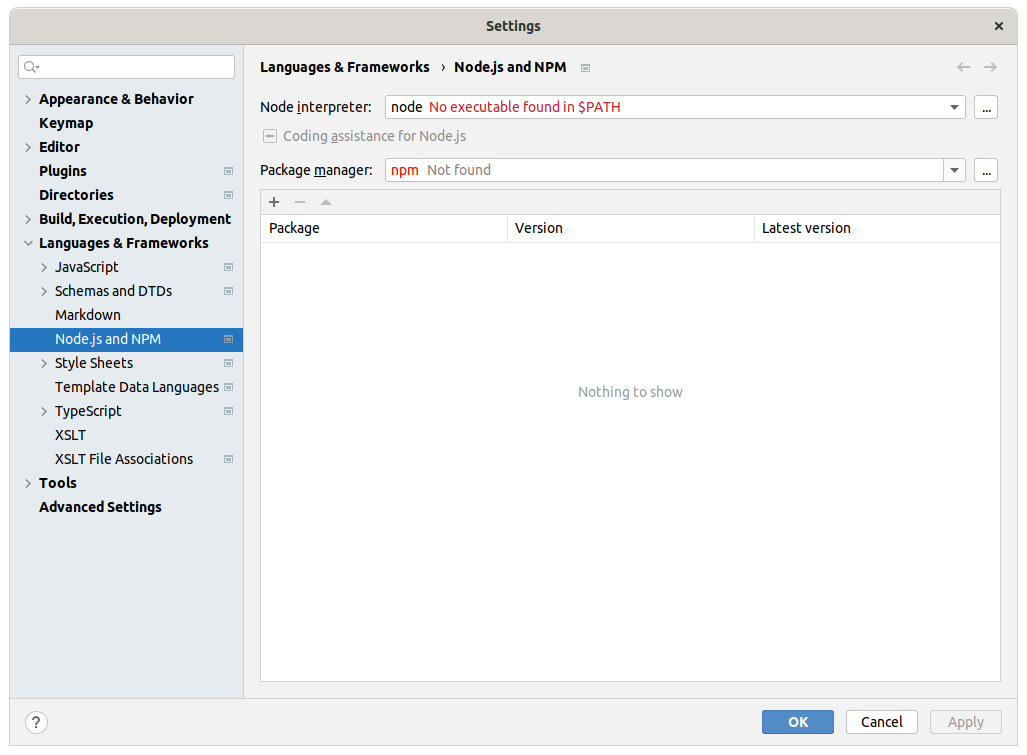
Task: Focus the settings search field
Action: [x=126, y=67]
